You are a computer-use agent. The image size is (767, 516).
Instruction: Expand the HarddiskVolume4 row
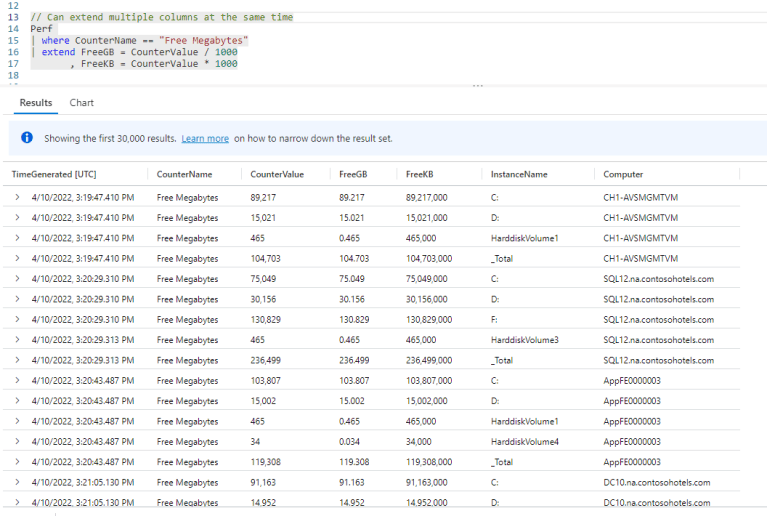click(x=17, y=442)
